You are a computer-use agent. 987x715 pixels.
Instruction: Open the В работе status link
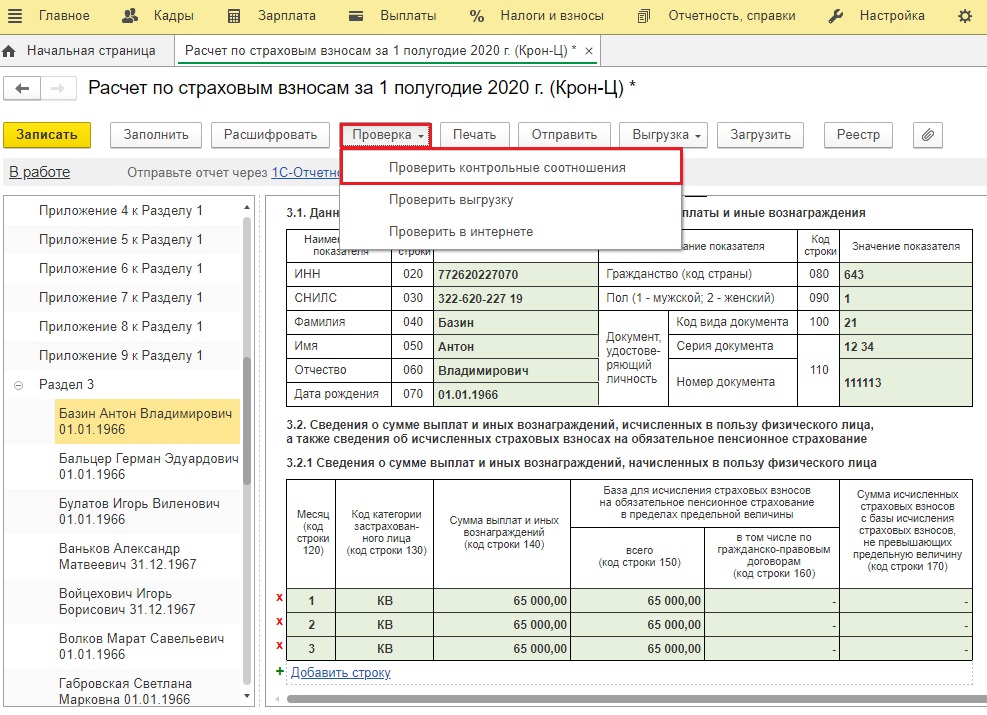coord(40,172)
